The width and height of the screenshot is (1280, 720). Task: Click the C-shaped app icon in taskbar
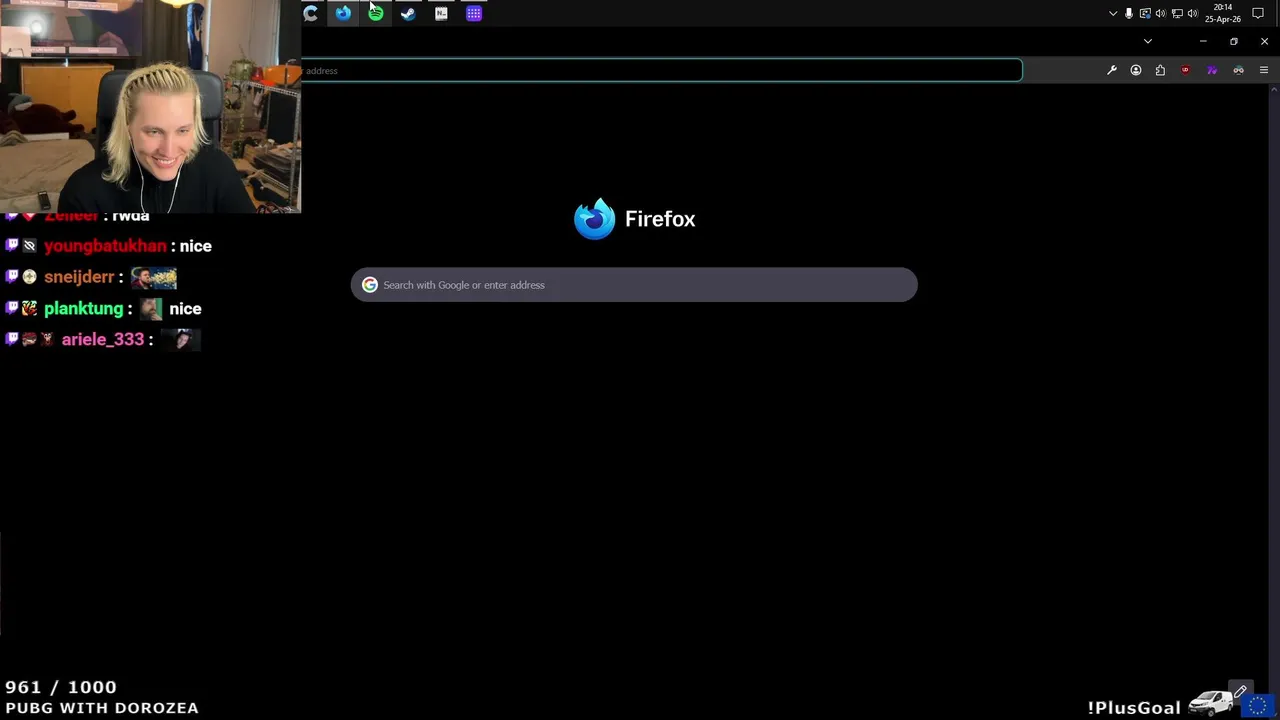(311, 13)
